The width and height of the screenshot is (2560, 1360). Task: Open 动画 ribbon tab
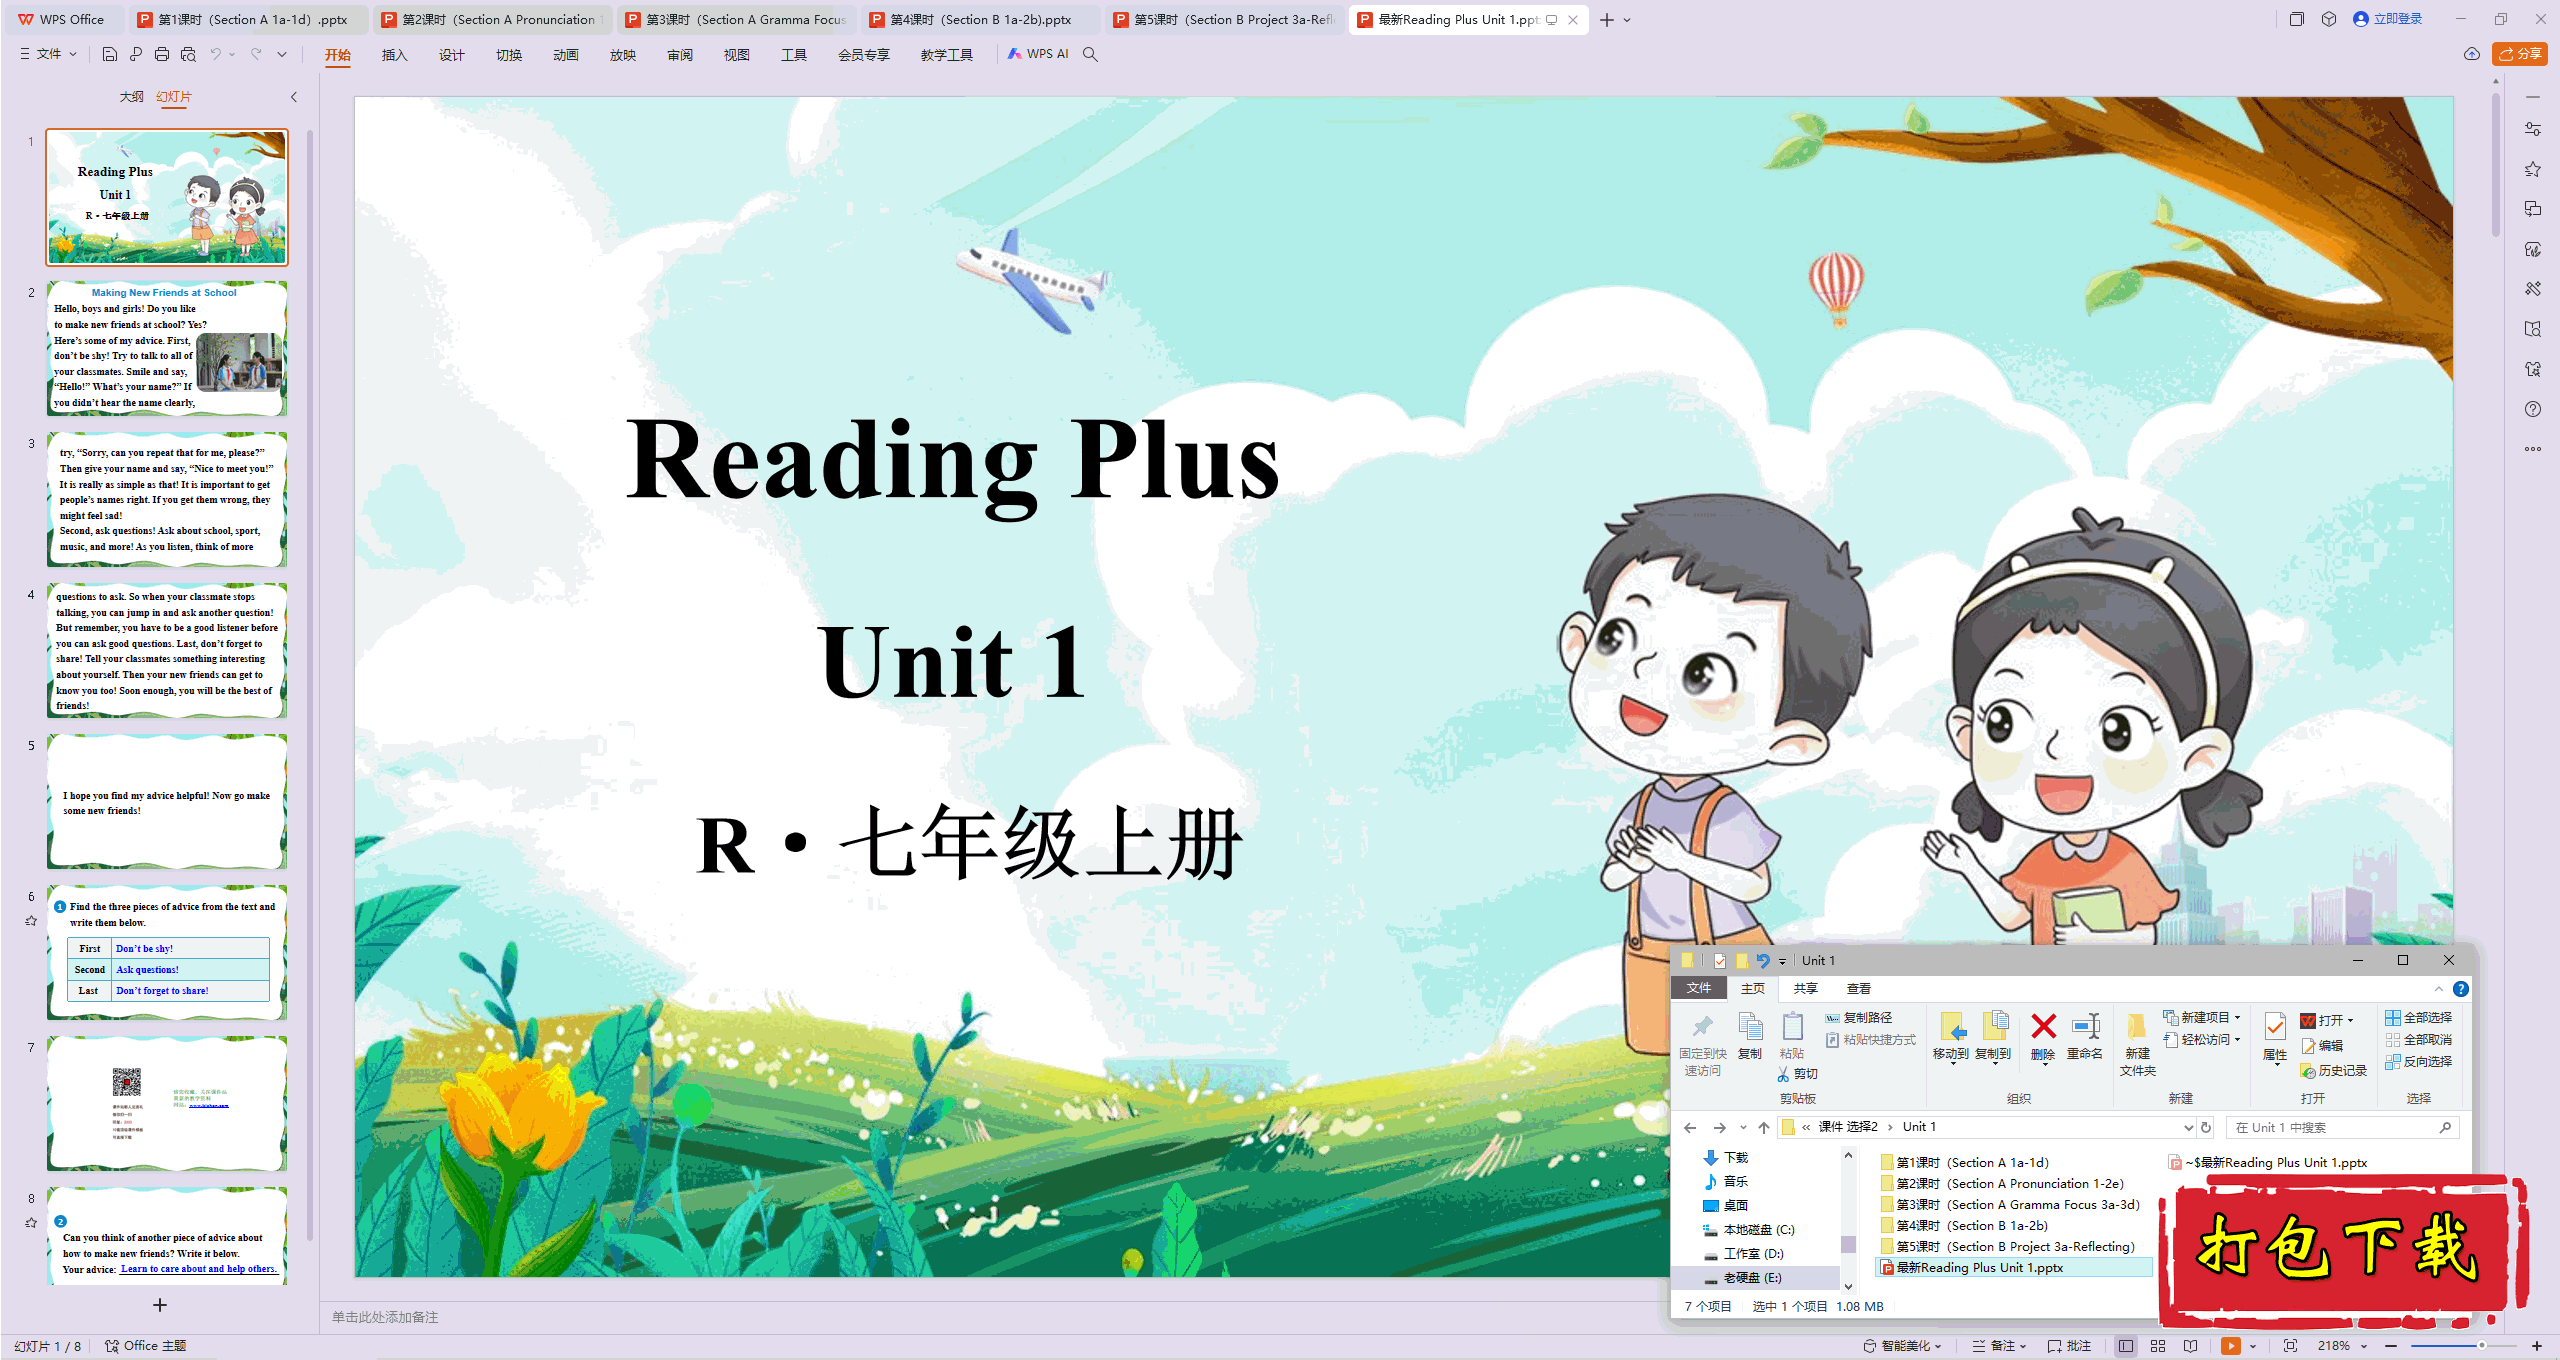point(565,54)
